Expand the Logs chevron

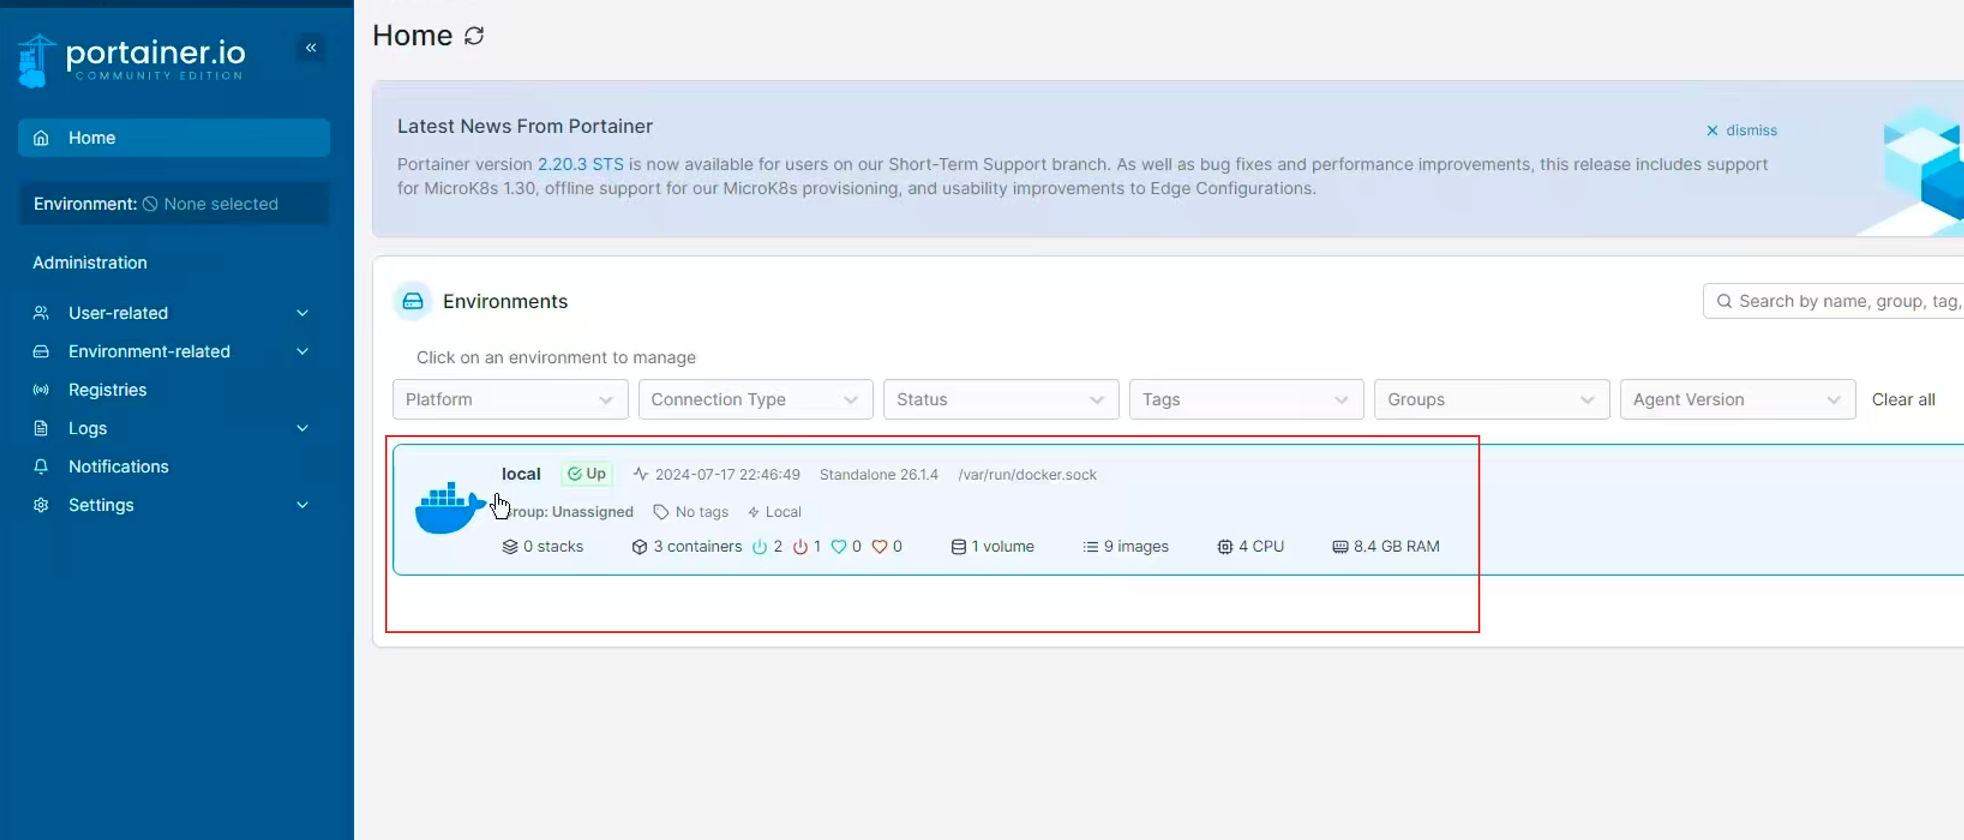point(302,428)
